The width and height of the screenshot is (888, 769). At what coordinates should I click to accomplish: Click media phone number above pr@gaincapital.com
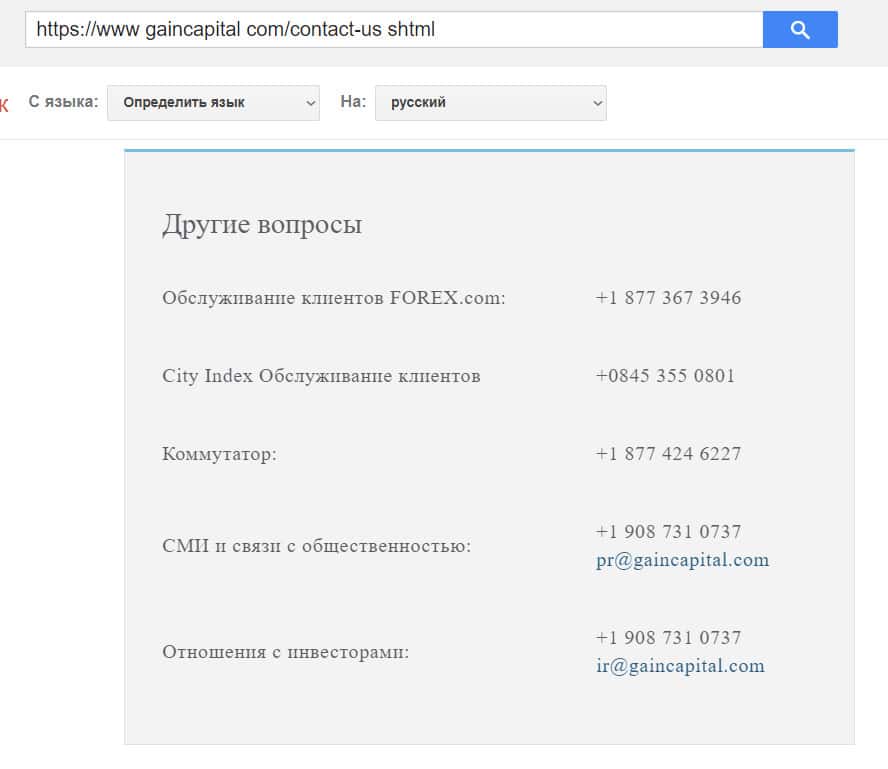(668, 532)
